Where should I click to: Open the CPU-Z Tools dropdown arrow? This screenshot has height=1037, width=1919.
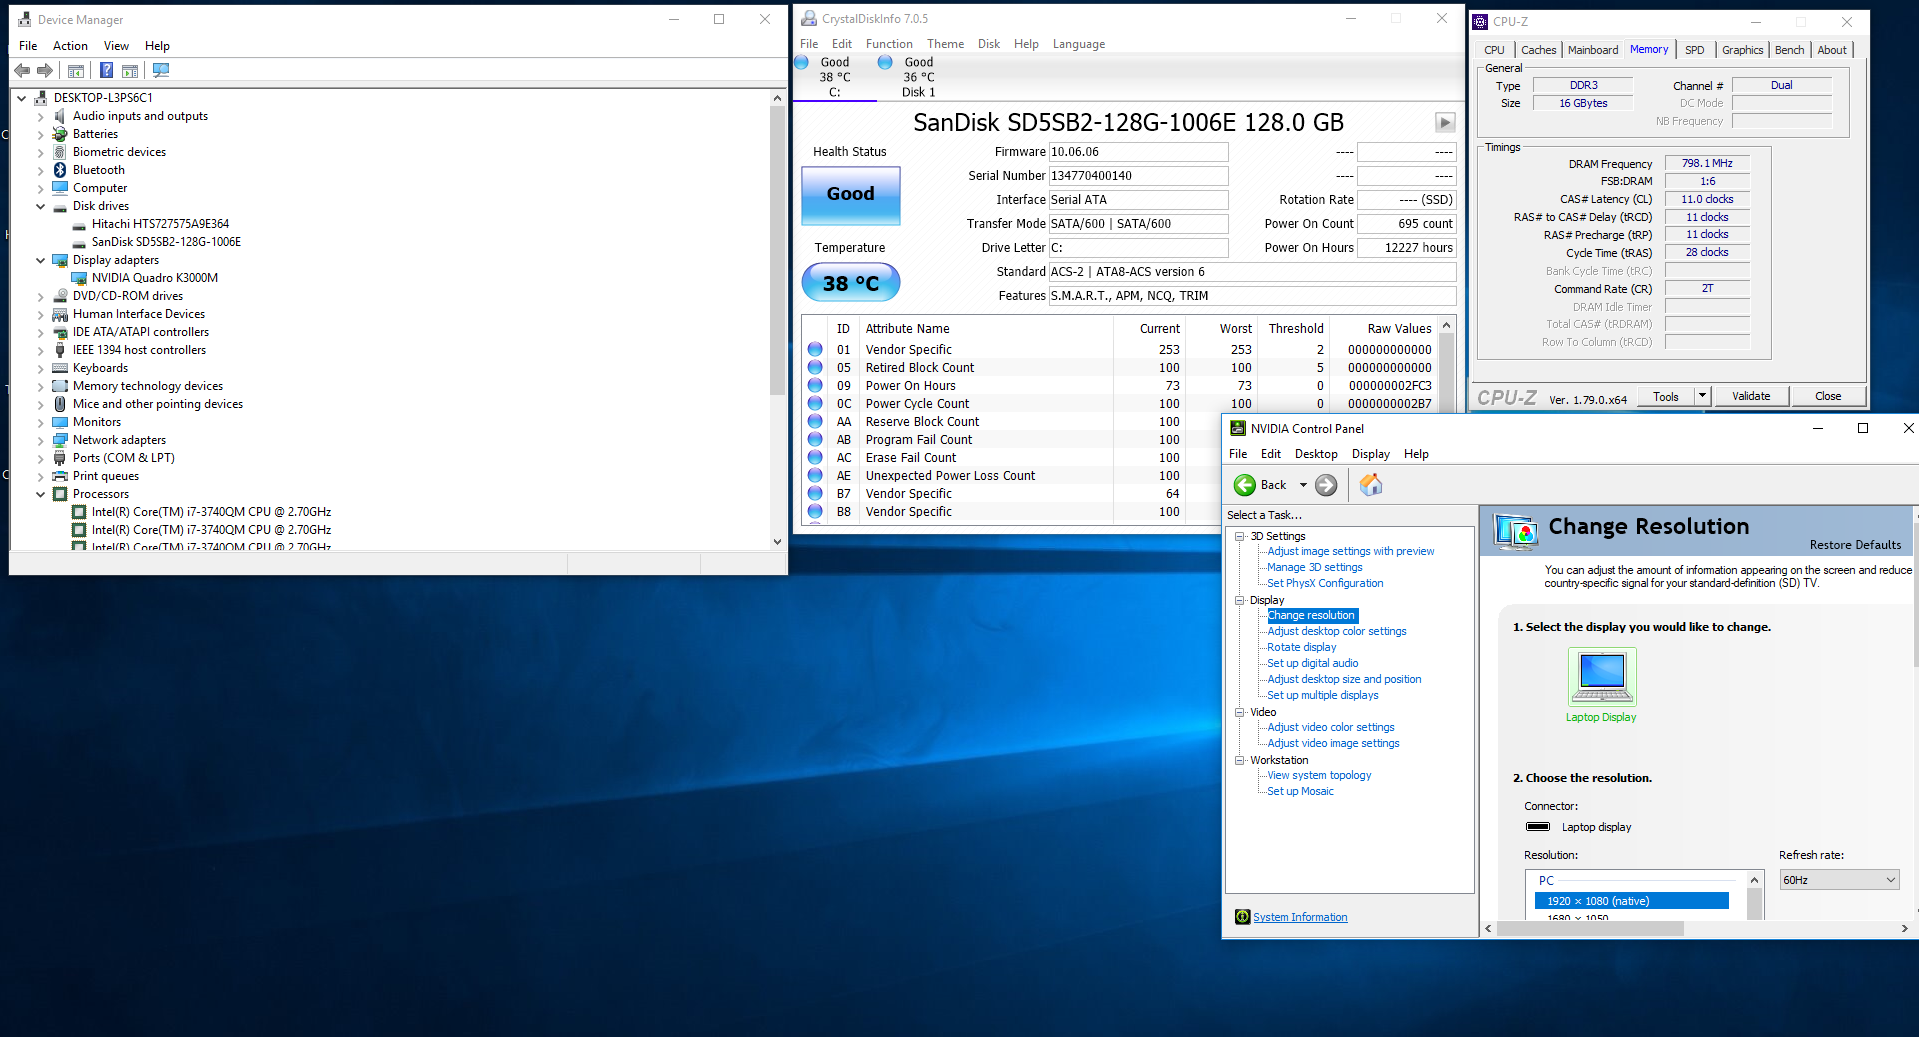pyautogui.click(x=1702, y=396)
